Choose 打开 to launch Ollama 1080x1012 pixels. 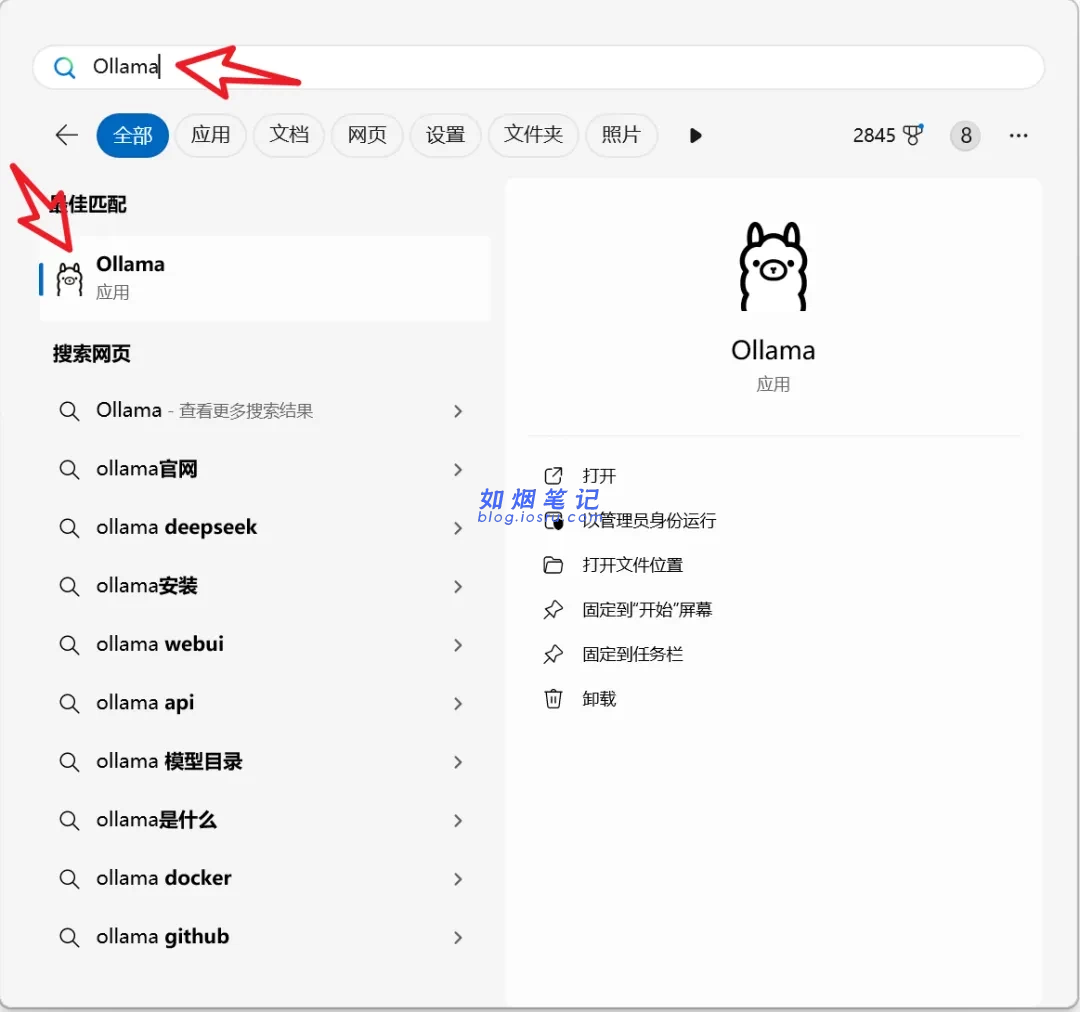(599, 476)
